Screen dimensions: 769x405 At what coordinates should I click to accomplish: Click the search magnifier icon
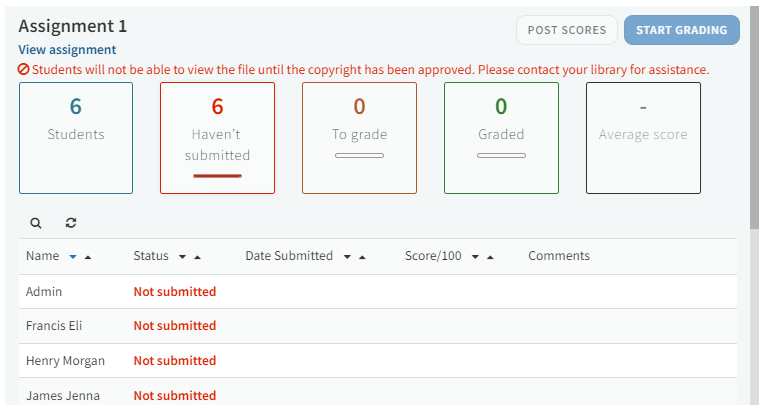[x=36, y=223]
